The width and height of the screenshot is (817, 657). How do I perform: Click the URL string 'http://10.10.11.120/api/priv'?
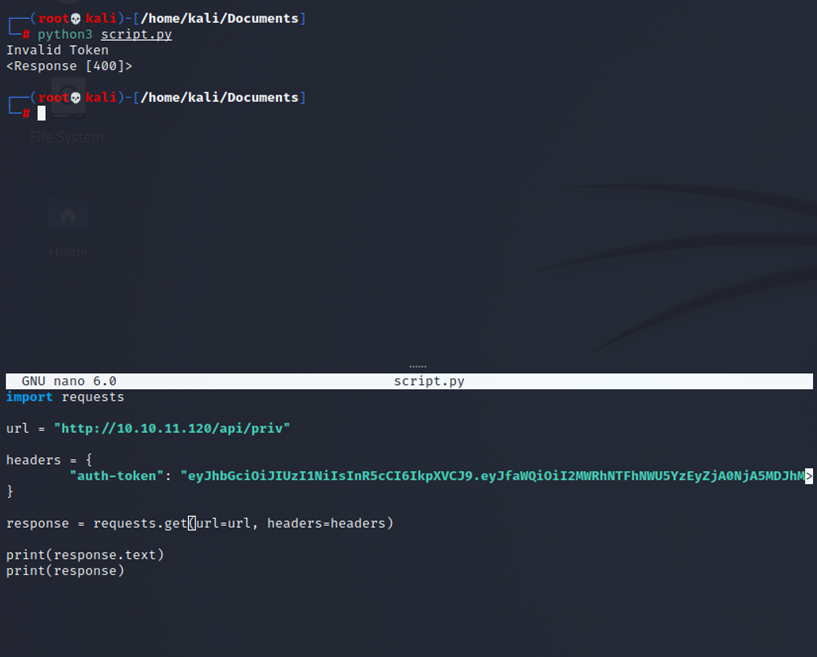tap(172, 428)
